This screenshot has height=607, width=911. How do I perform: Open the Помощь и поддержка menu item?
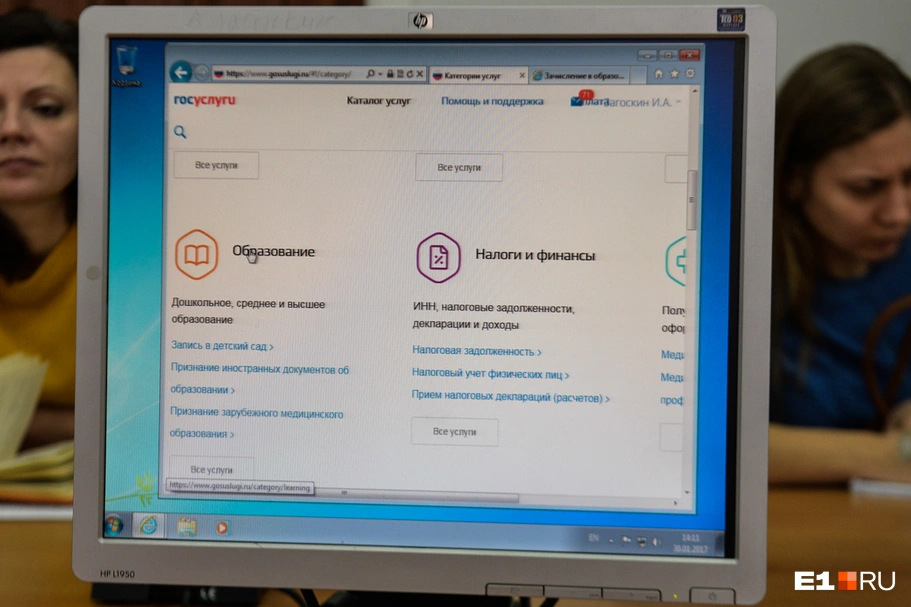coord(492,101)
